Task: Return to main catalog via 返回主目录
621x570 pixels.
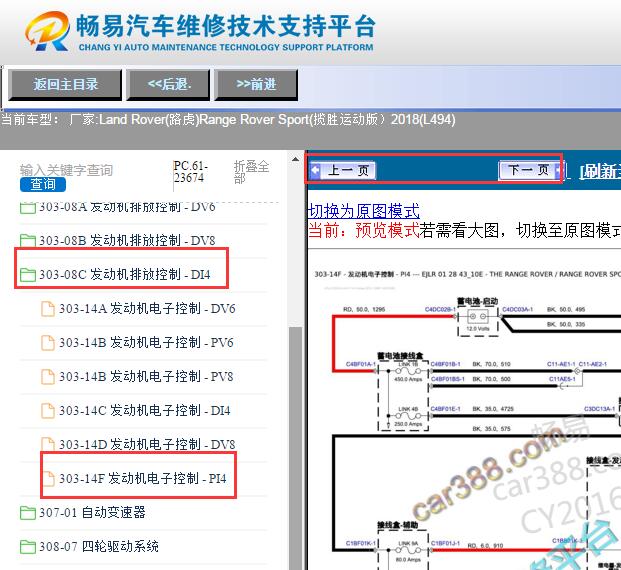Action: (65, 84)
